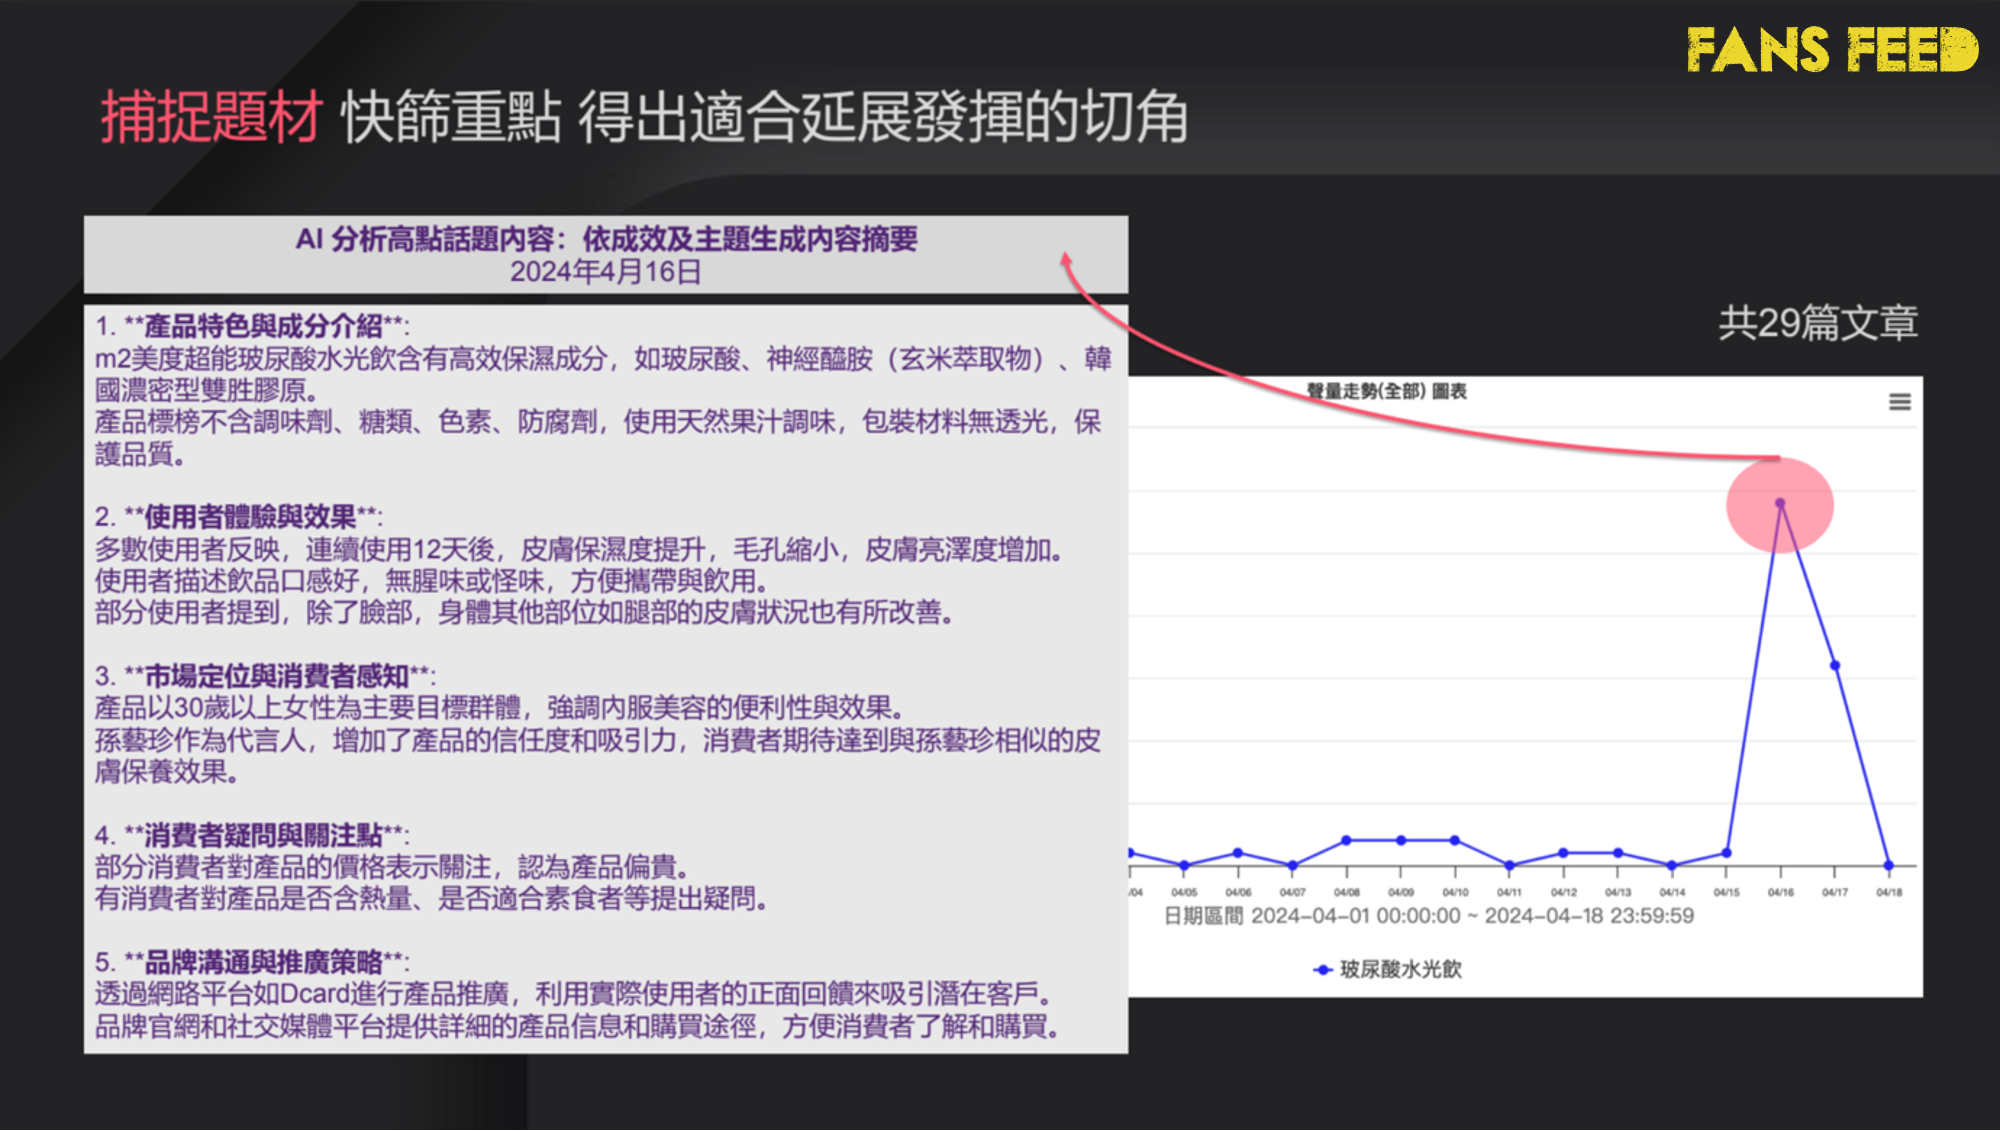Screen dimensions: 2002x1131
Task: Click the 快篩重點 得出適合延展發揮的切角 heading
Action: 765,118
